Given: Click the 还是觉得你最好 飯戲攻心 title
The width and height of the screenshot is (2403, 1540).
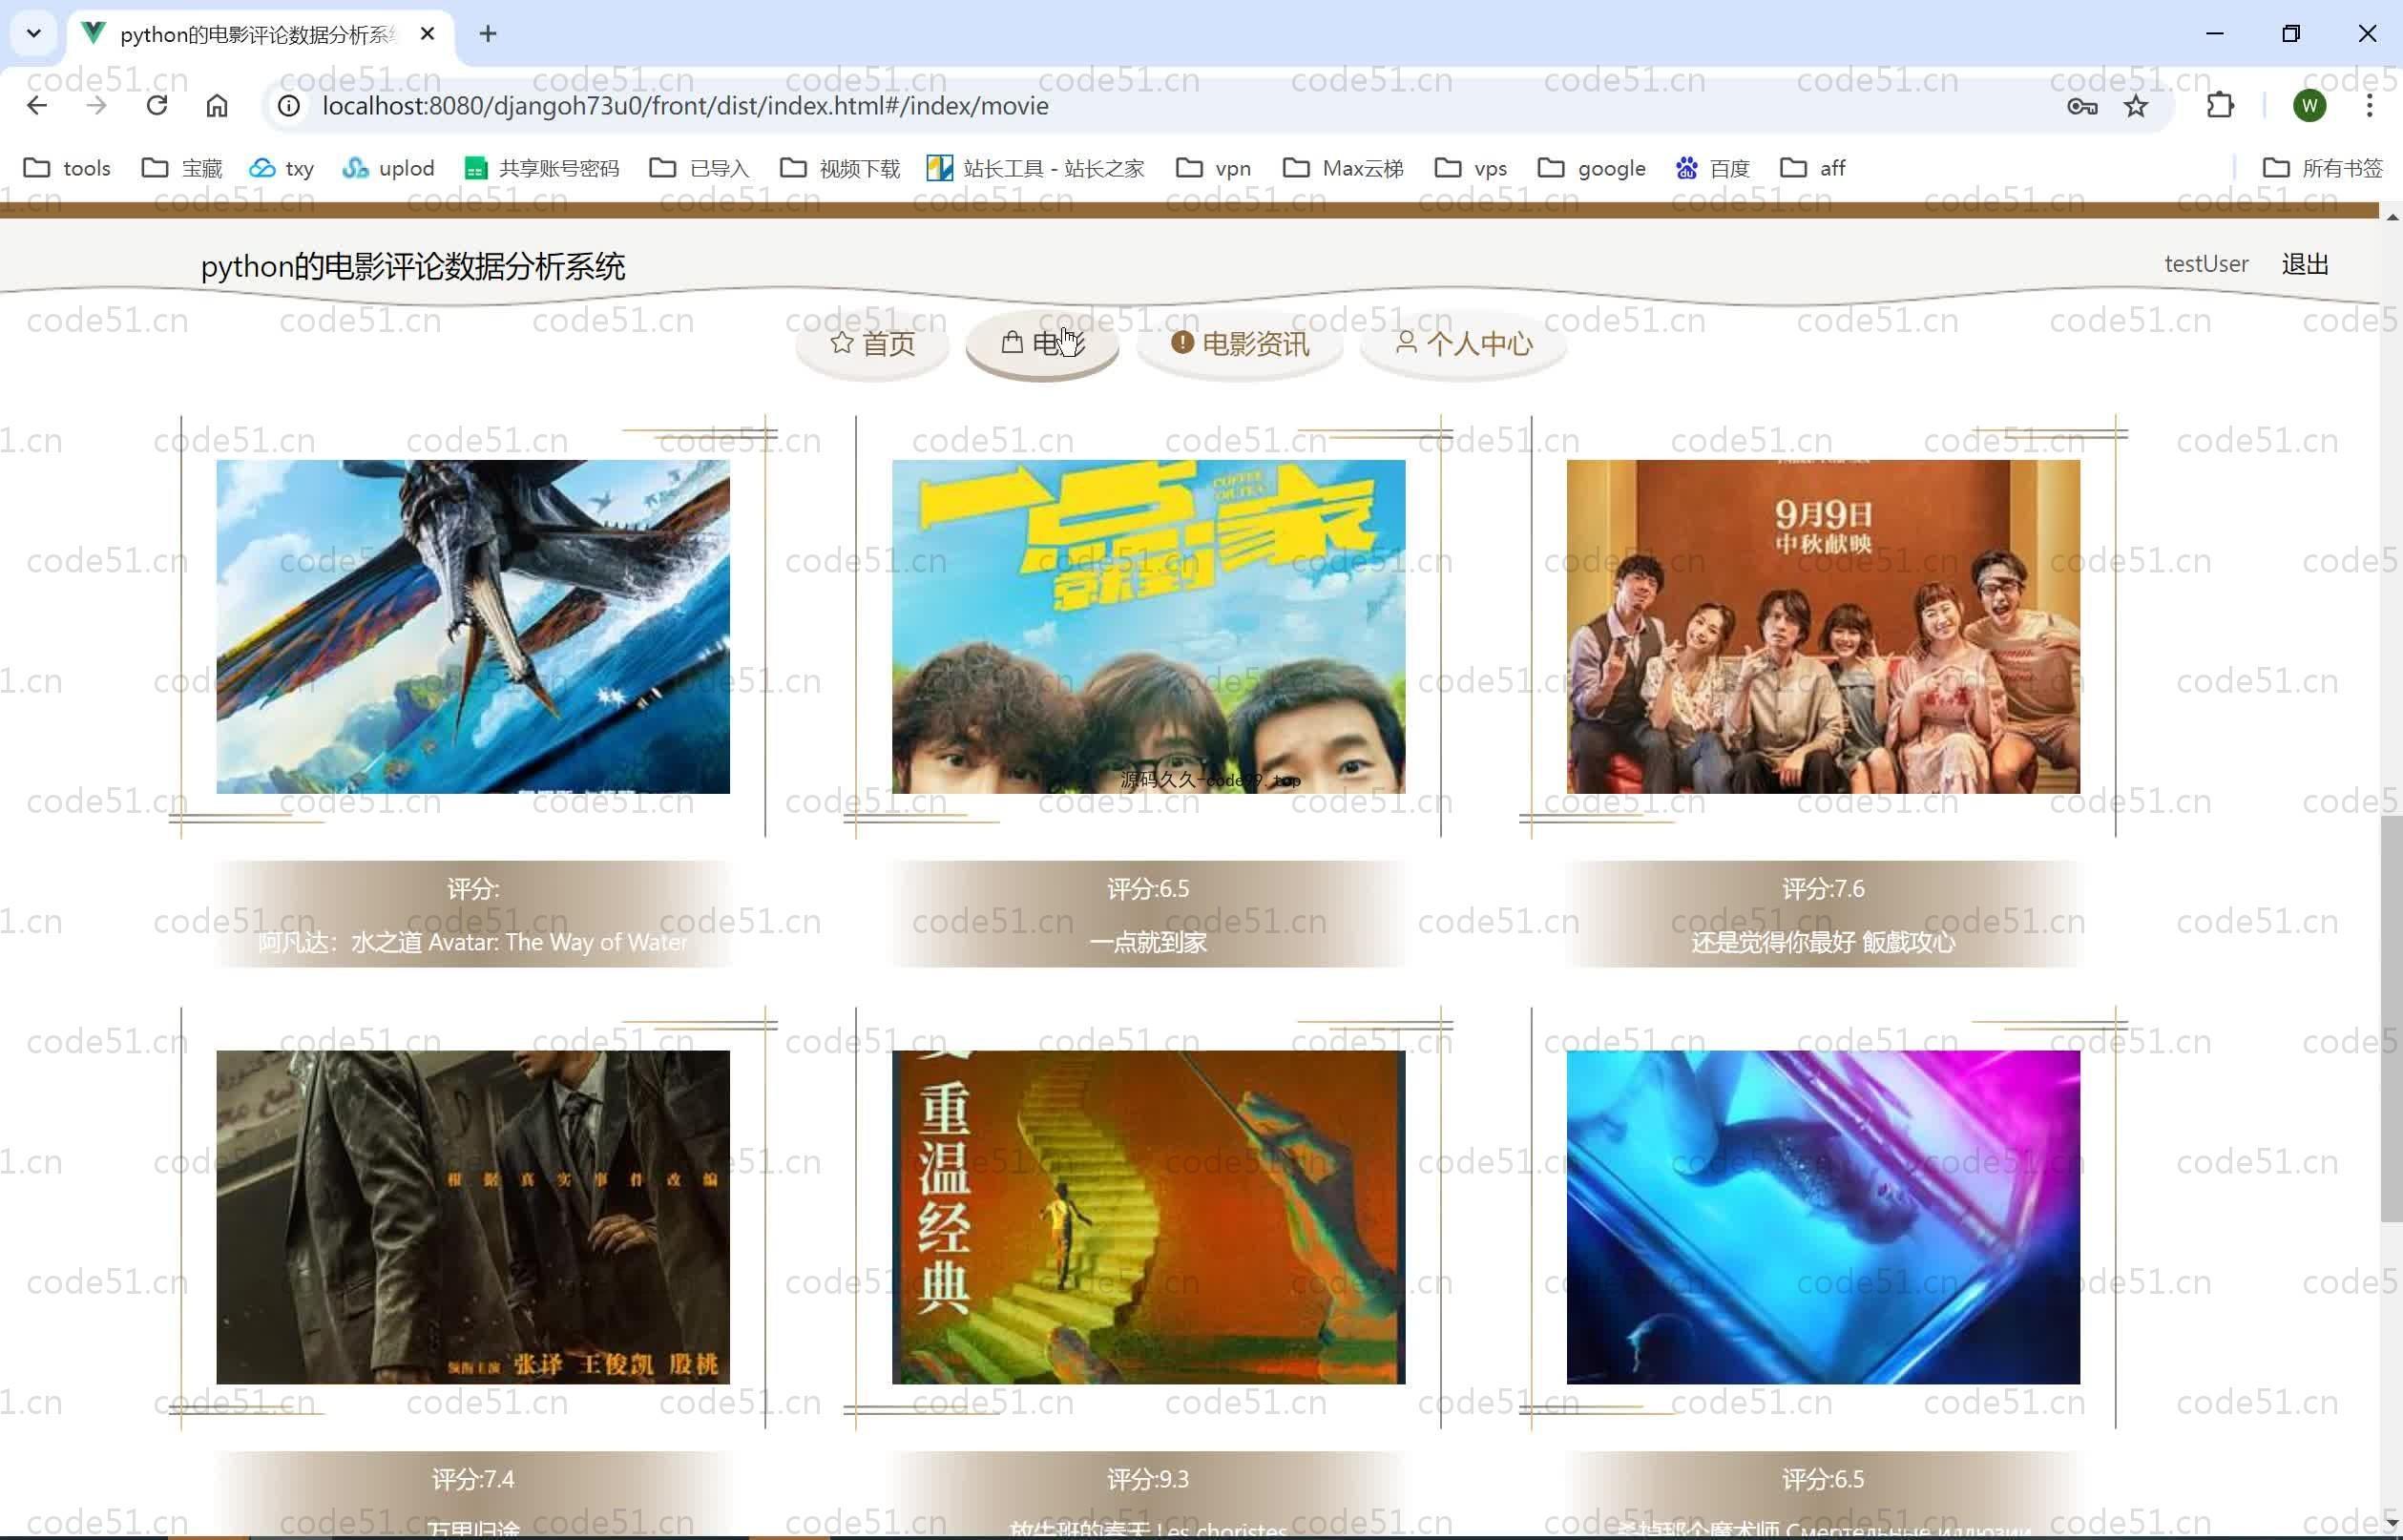Looking at the screenshot, I should pos(1823,942).
